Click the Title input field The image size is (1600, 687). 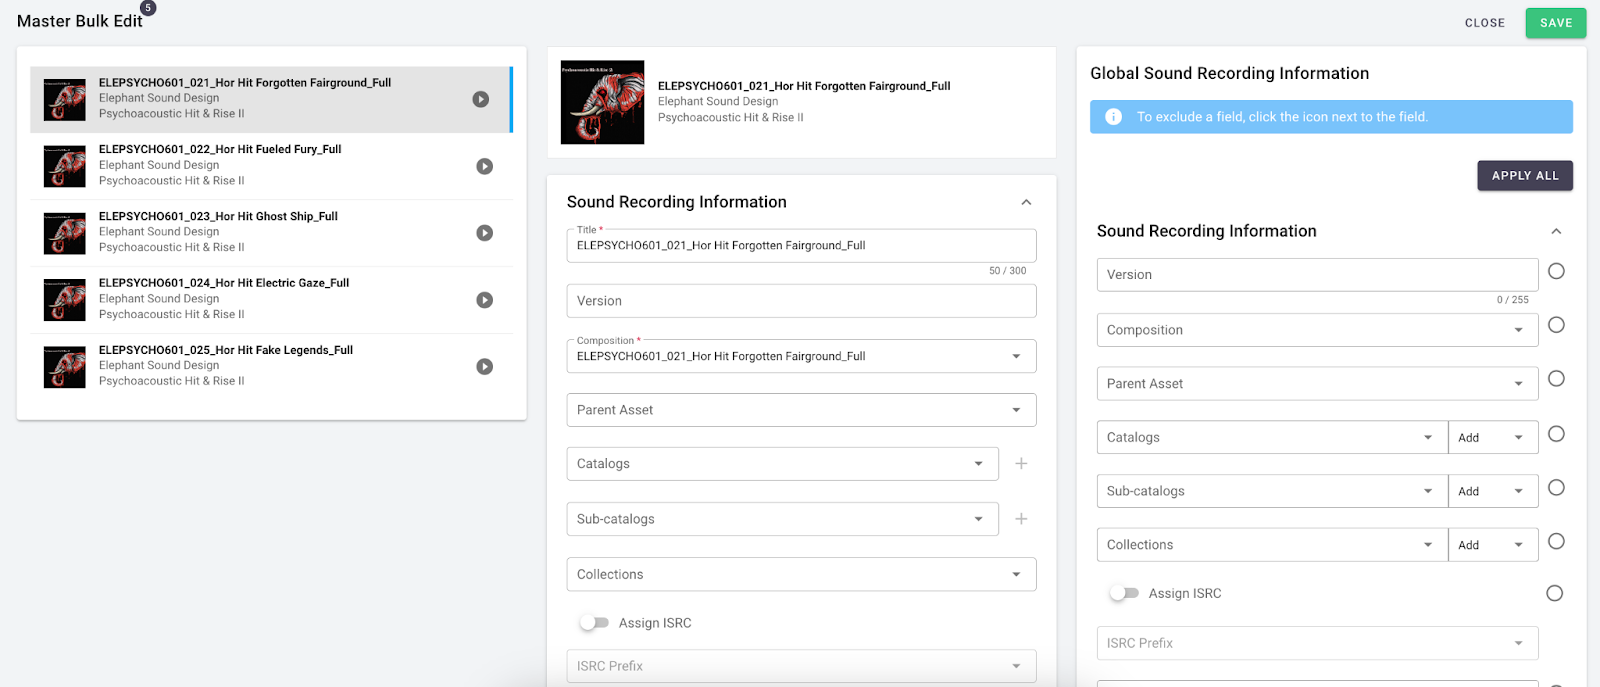pyautogui.click(x=801, y=246)
